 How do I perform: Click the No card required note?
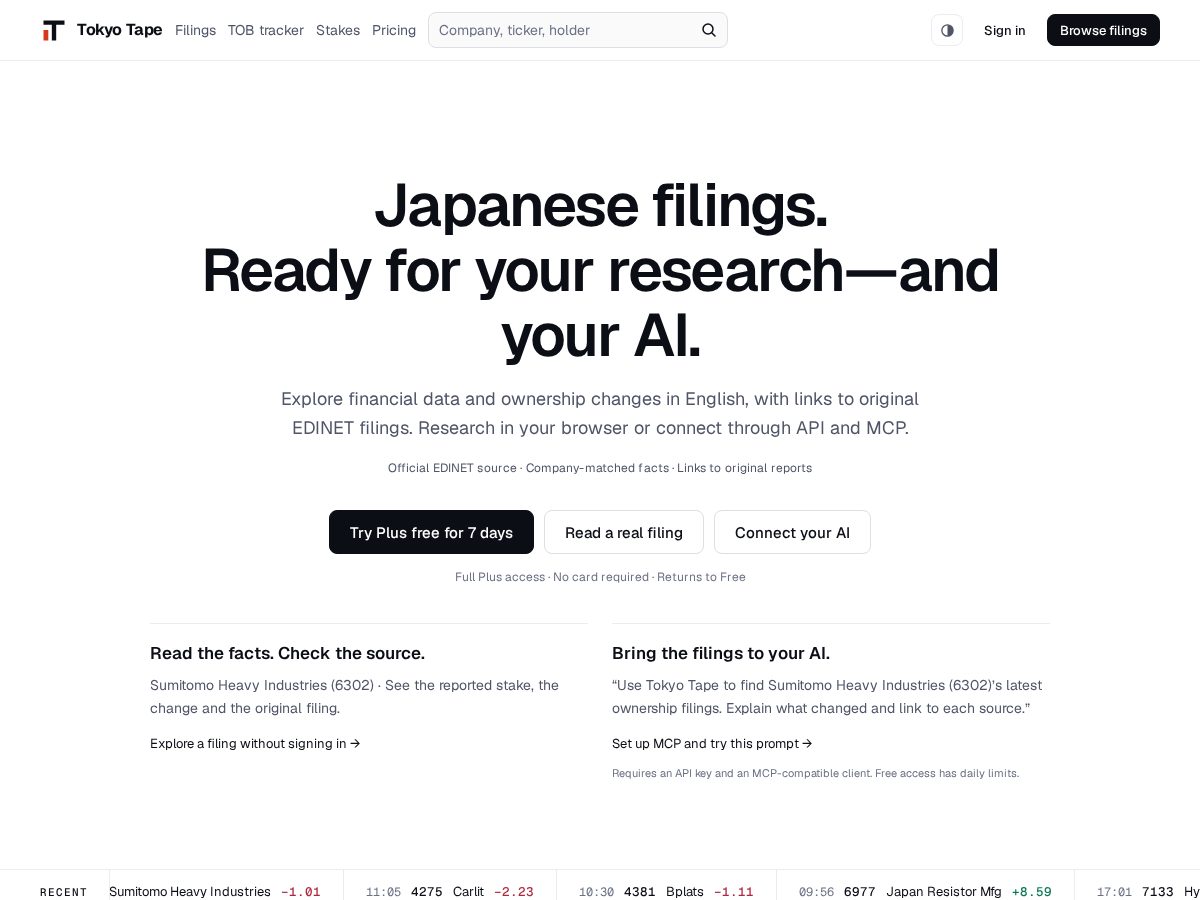601,577
